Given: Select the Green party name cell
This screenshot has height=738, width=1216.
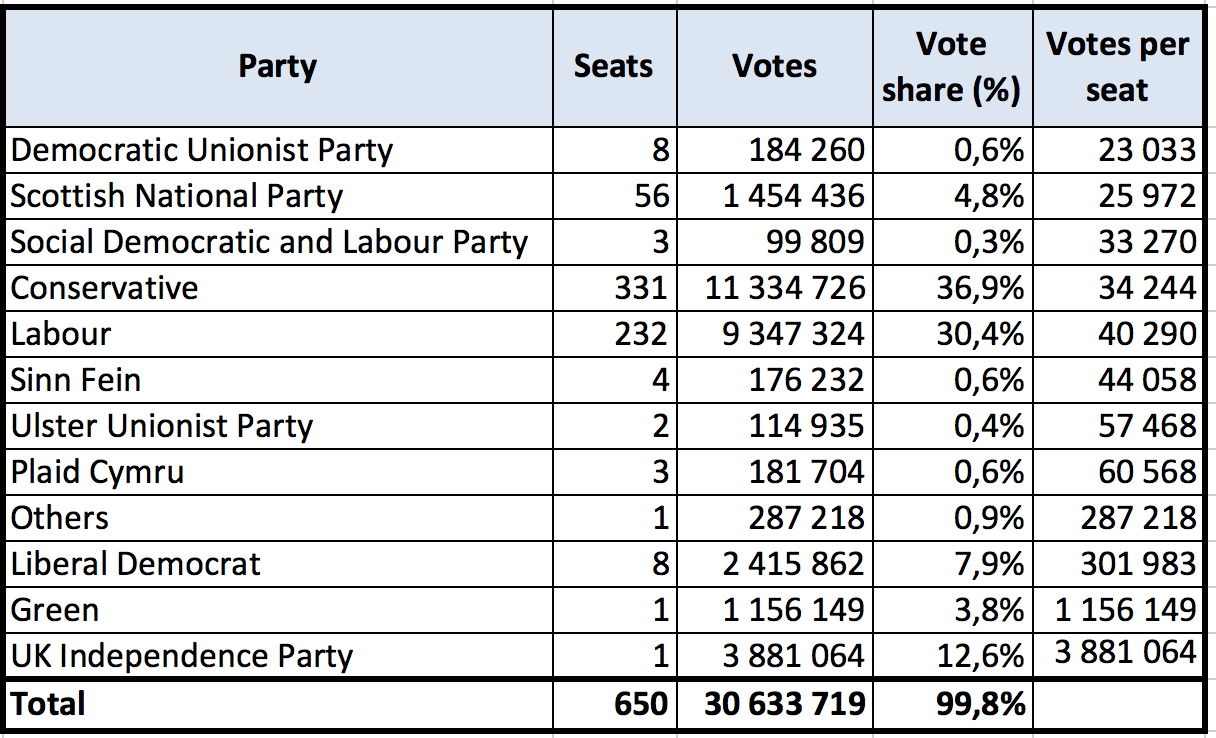Looking at the screenshot, I should coord(55,610).
